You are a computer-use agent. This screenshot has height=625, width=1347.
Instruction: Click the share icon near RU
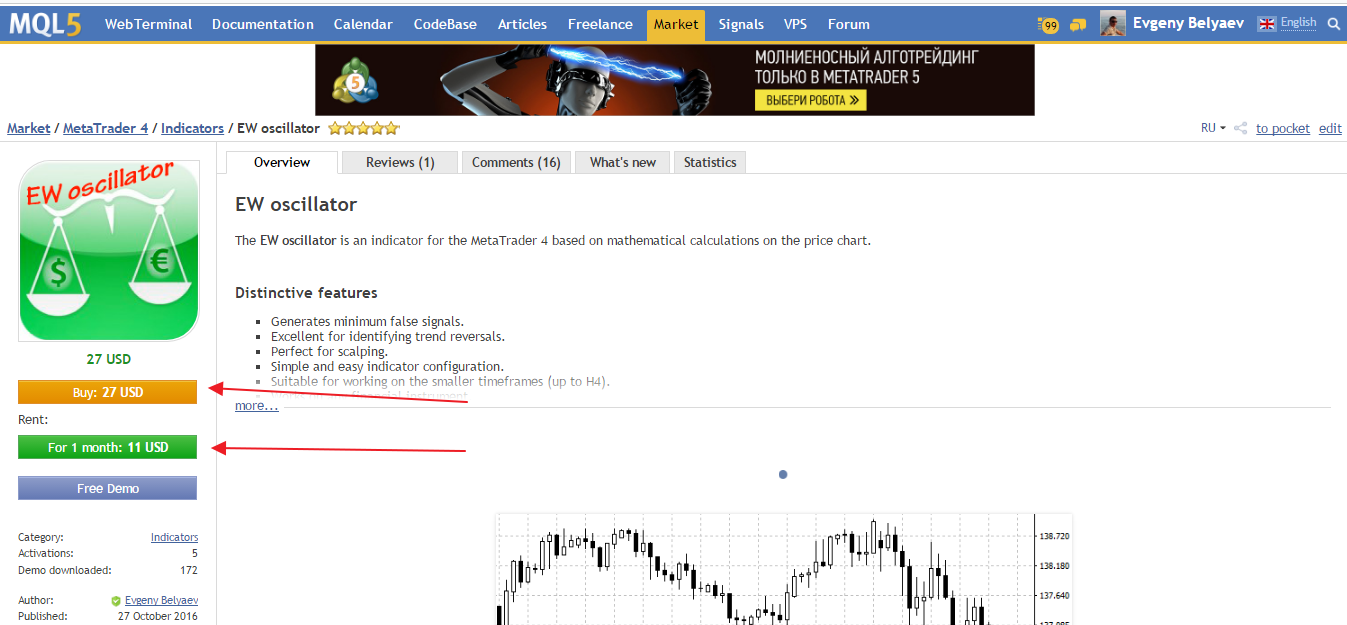pyautogui.click(x=1241, y=128)
